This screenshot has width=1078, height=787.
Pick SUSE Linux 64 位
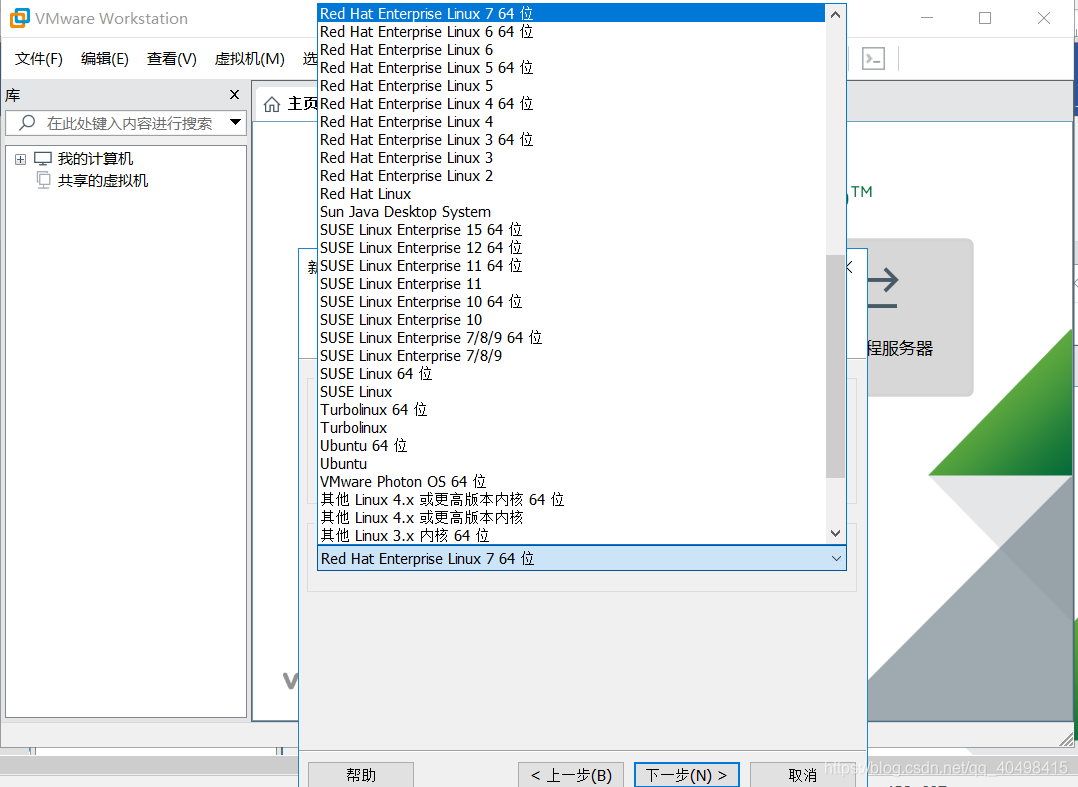pos(571,374)
